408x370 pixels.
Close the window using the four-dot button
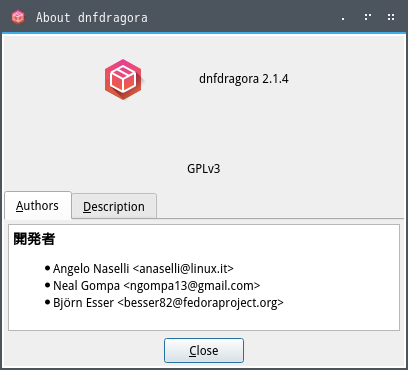point(391,17)
